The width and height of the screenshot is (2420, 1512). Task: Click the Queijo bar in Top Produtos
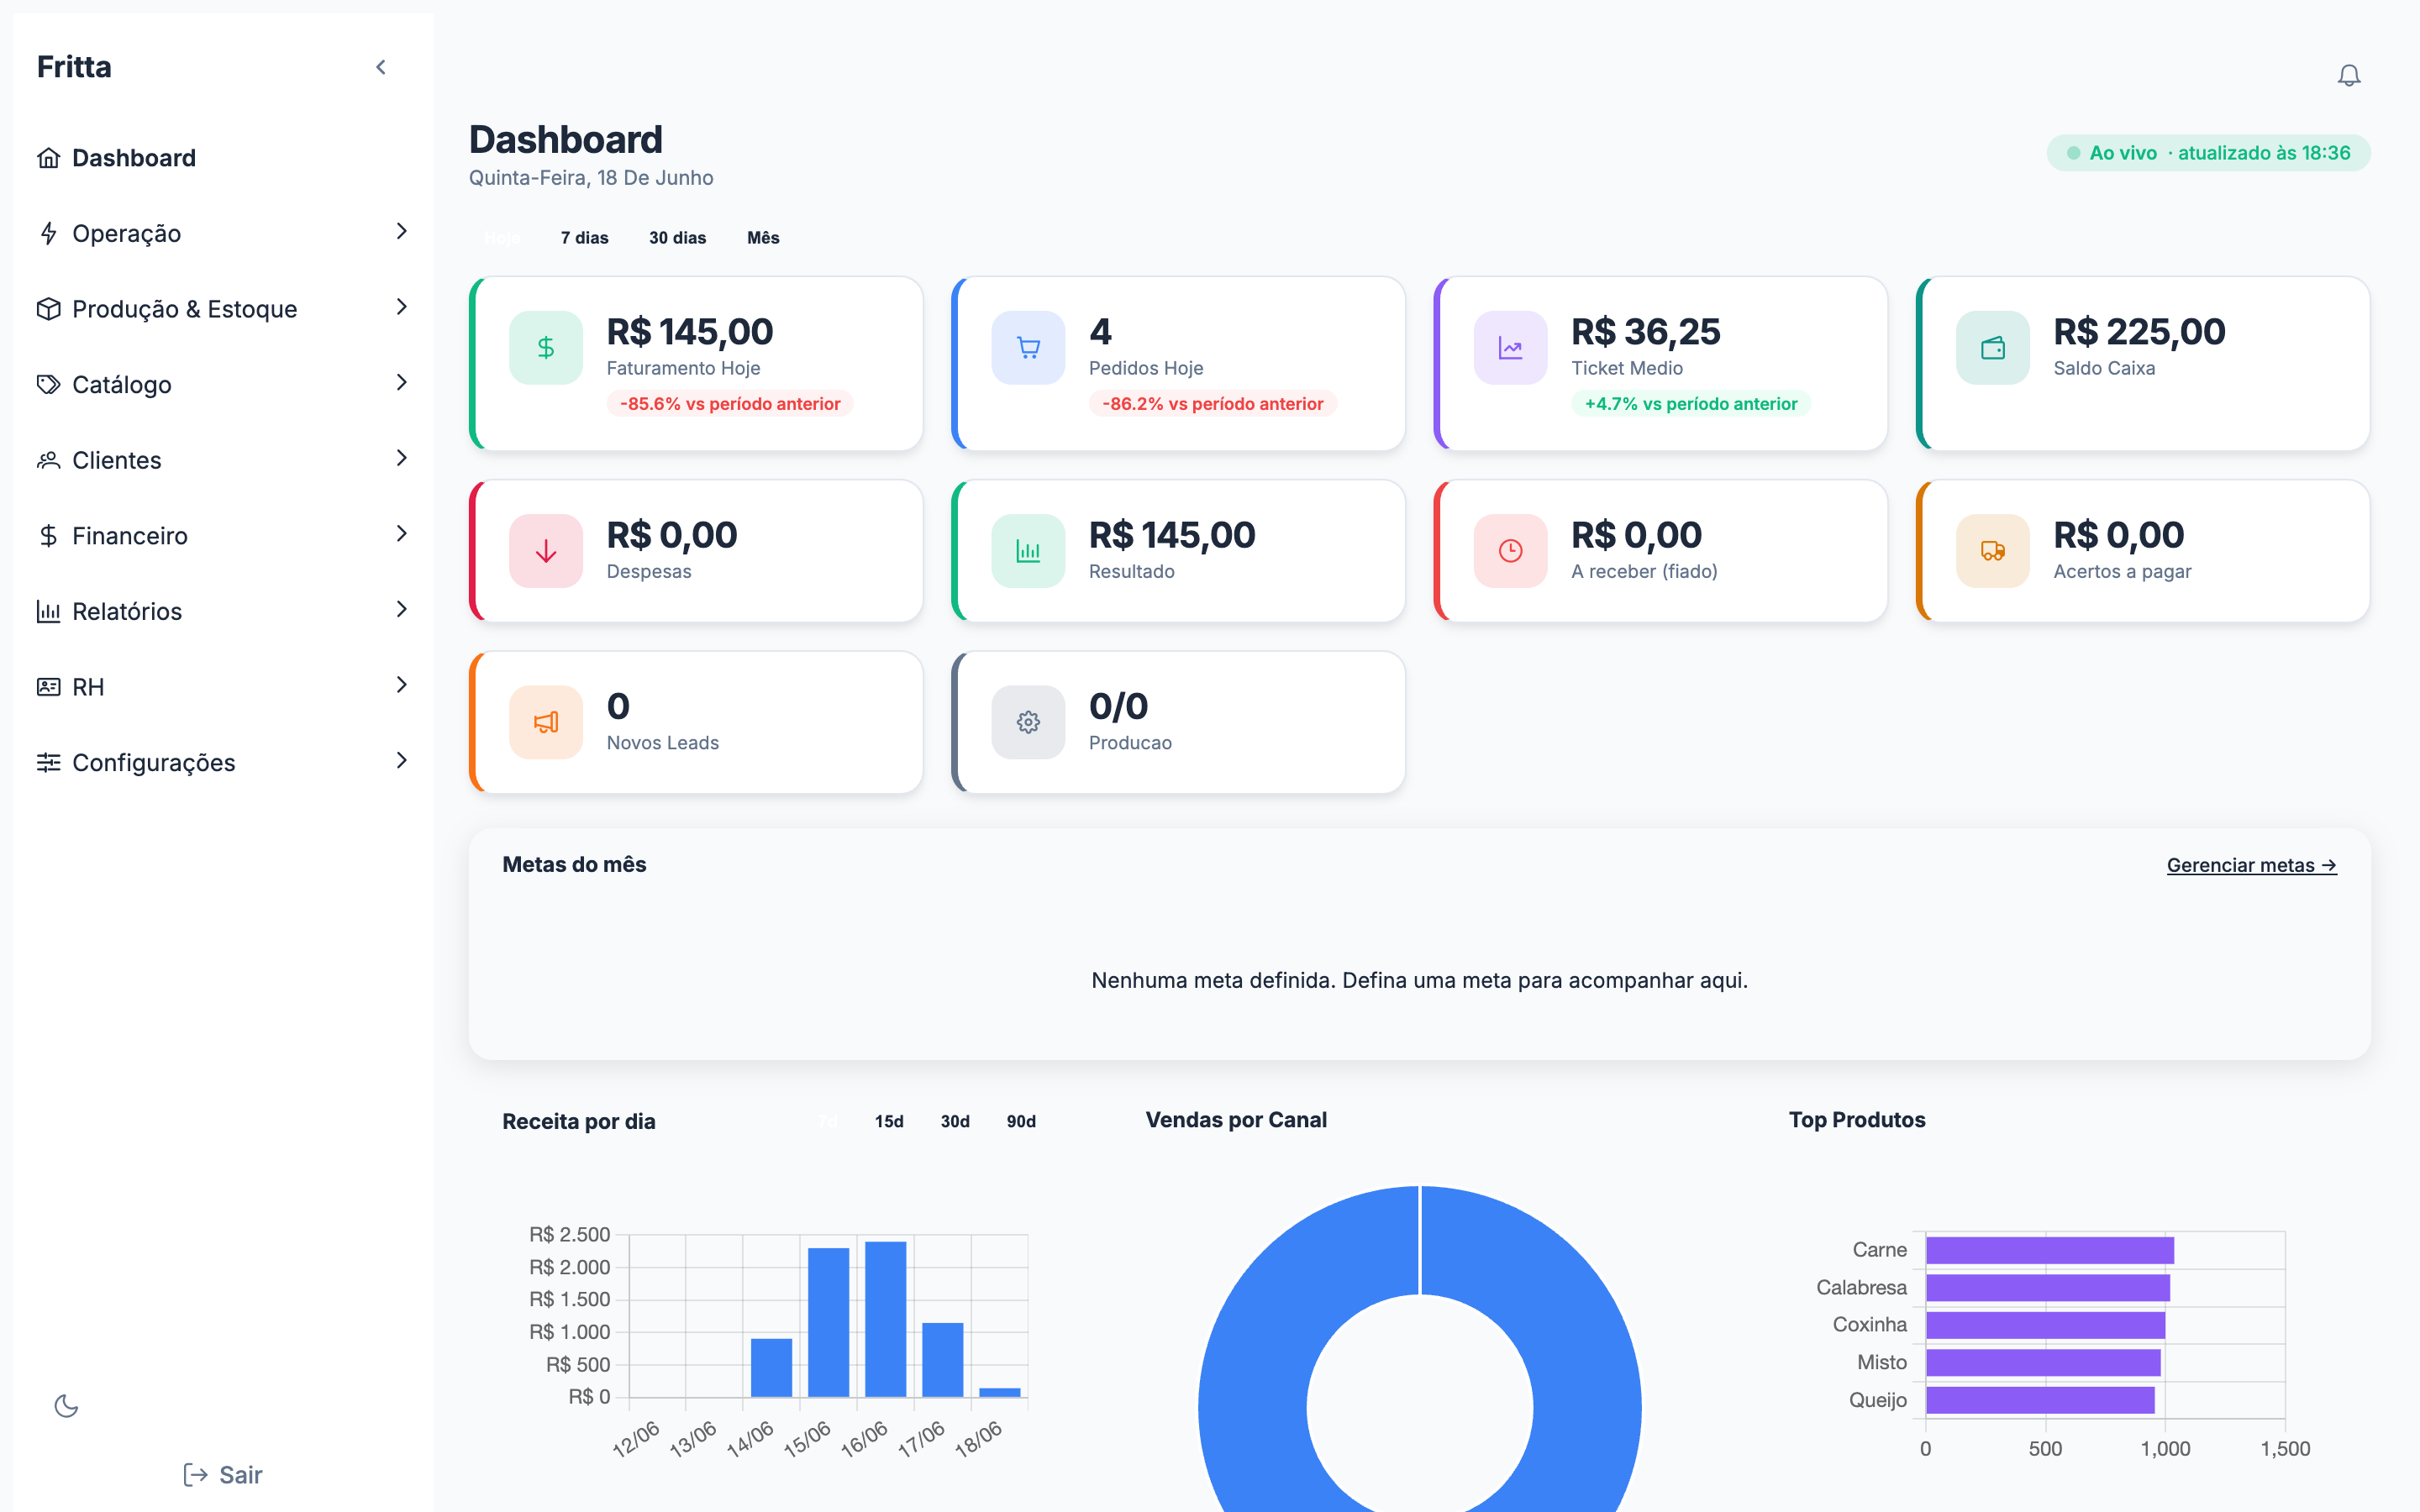(x=2040, y=1400)
